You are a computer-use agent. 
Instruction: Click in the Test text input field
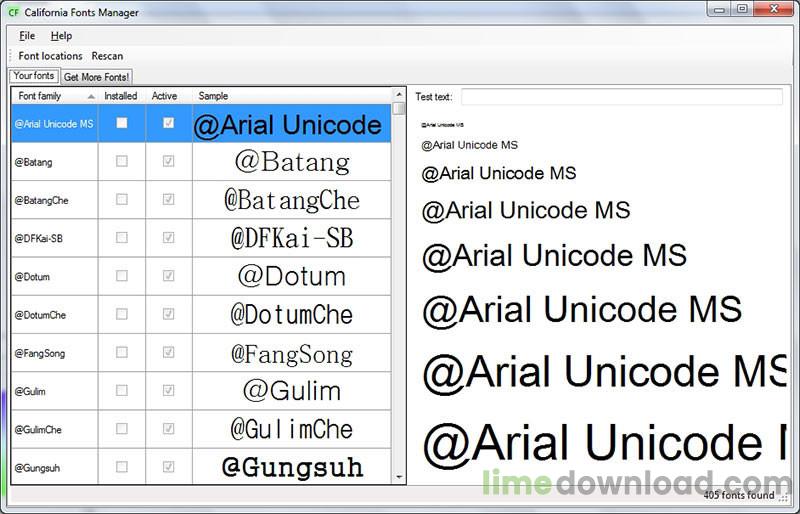(x=621, y=96)
